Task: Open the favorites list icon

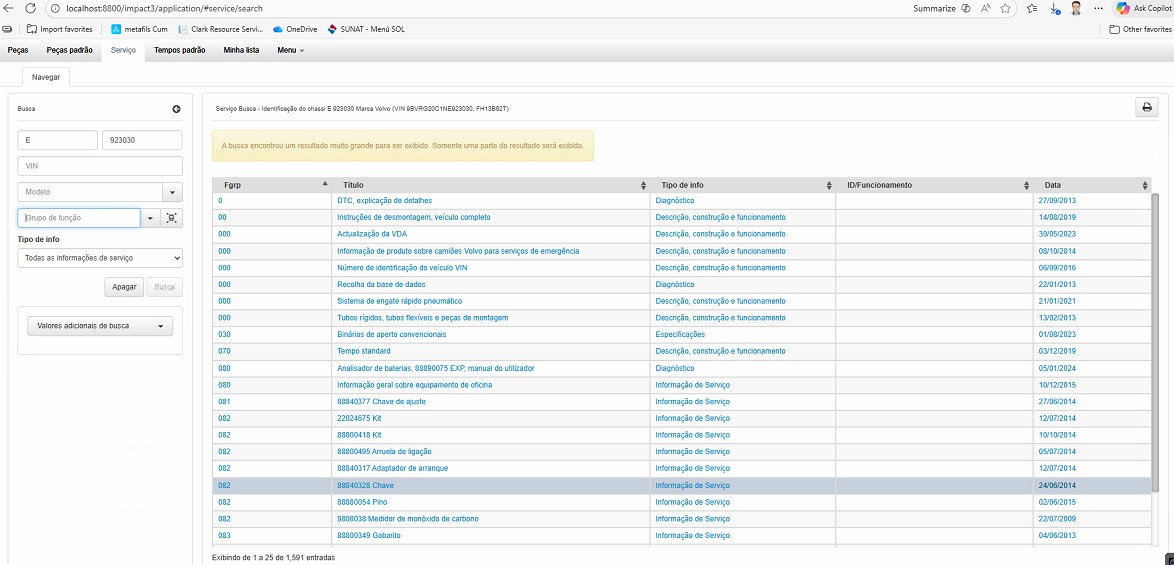Action: tap(1031, 8)
